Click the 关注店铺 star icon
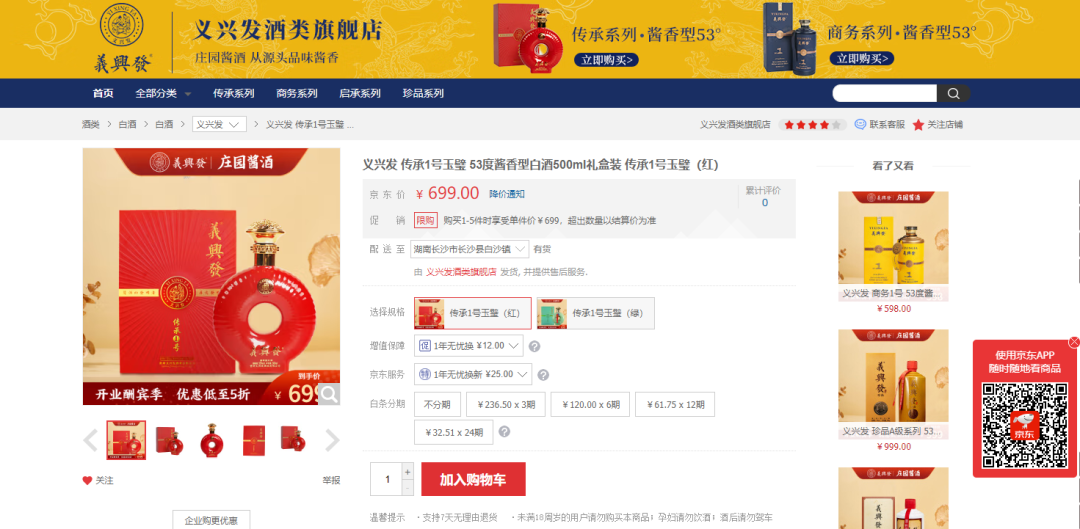The width and height of the screenshot is (1080, 529). click(x=918, y=125)
